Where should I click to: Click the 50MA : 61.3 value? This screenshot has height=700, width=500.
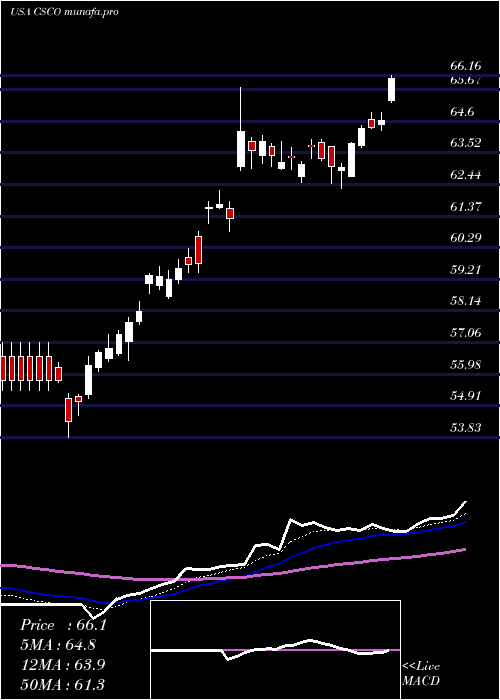coord(62,684)
